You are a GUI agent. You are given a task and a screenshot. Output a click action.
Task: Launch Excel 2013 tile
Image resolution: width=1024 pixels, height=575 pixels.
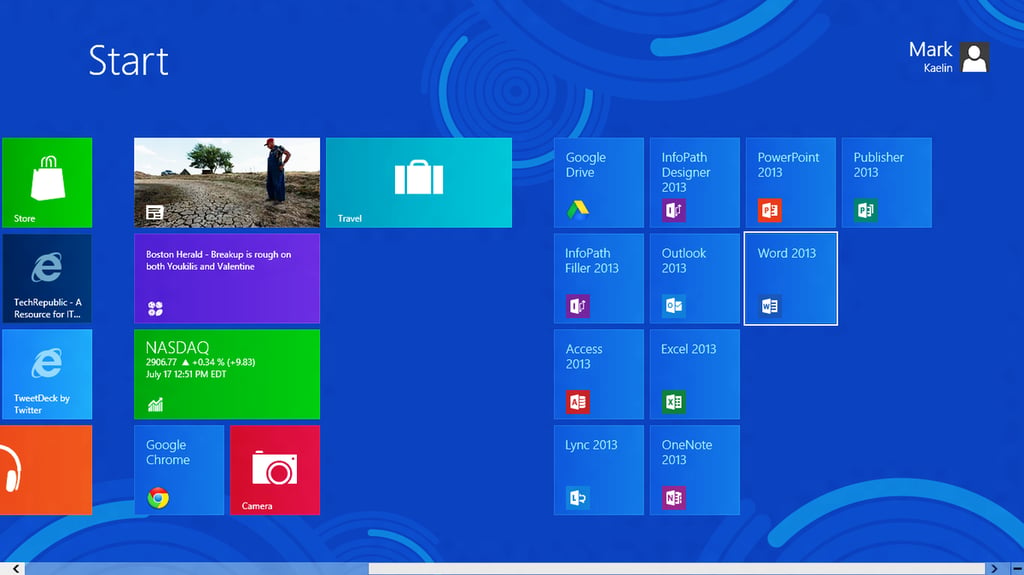click(695, 374)
